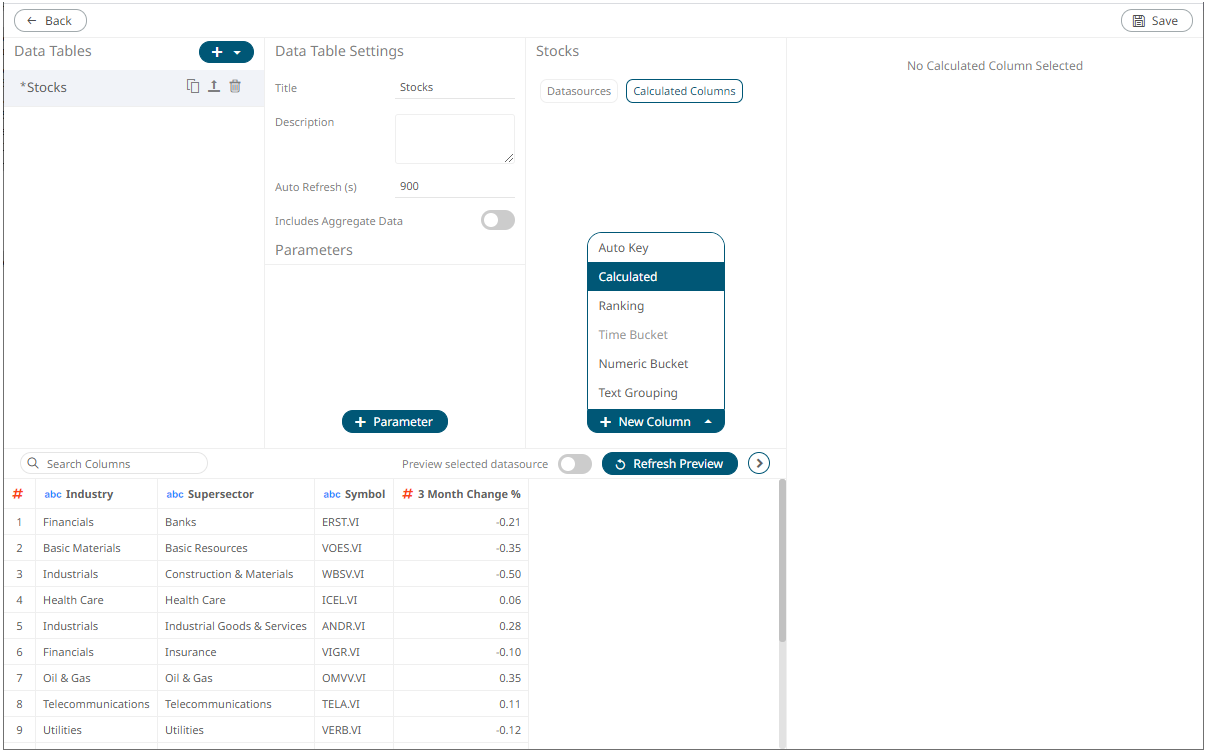Click the upload icon next to Stocks

pos(214,87)
